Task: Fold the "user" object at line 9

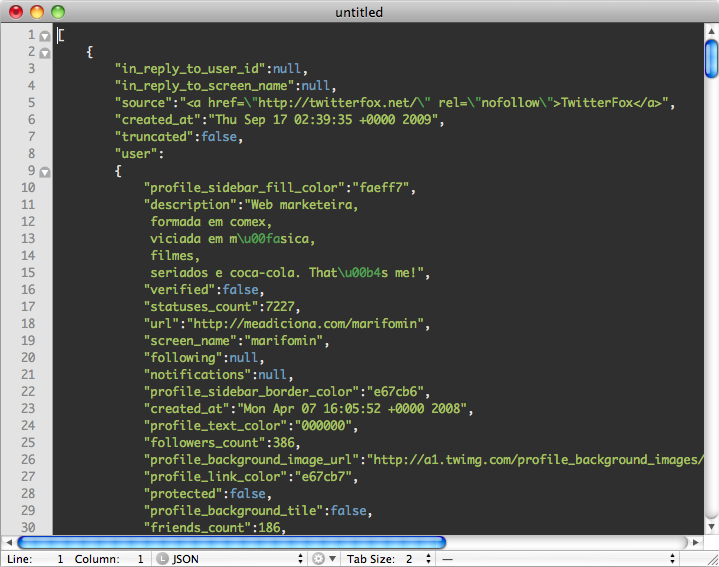Action: pos(45,172)
